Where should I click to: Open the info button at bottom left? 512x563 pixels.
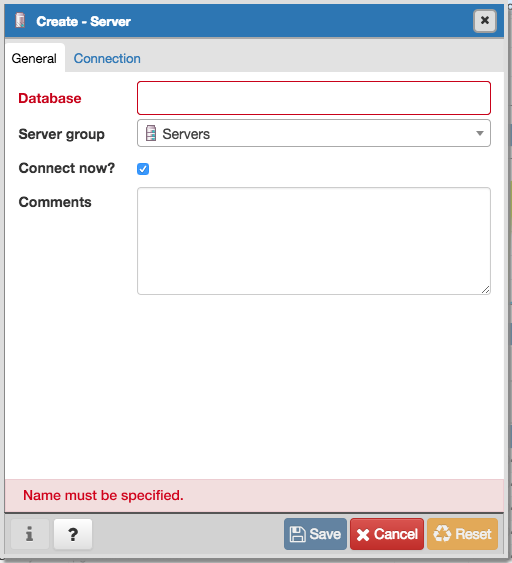pos(30,534)
